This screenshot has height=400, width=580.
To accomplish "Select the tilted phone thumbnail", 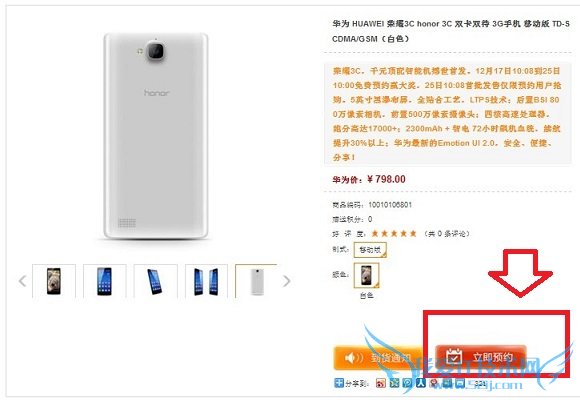I will point(155,281).
